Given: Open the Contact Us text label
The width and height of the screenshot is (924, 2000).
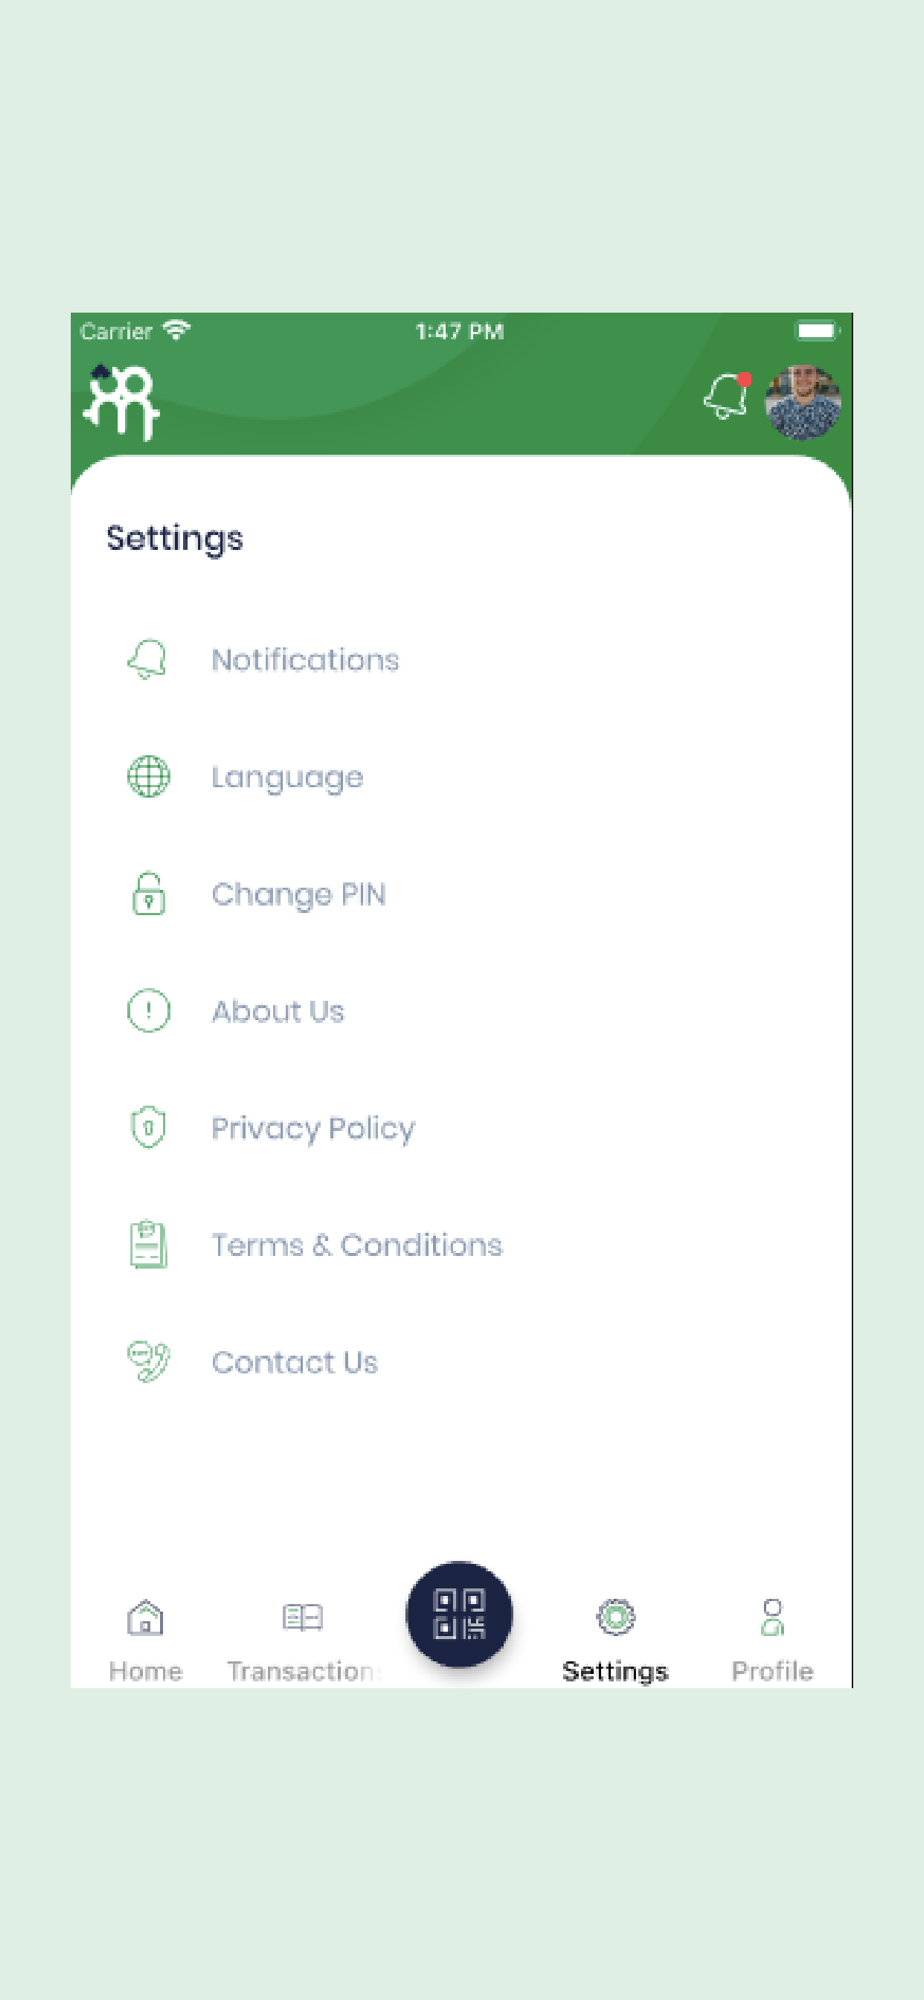Looking at the screenshot, I should pyautogui.click(x=295, y=1362).
